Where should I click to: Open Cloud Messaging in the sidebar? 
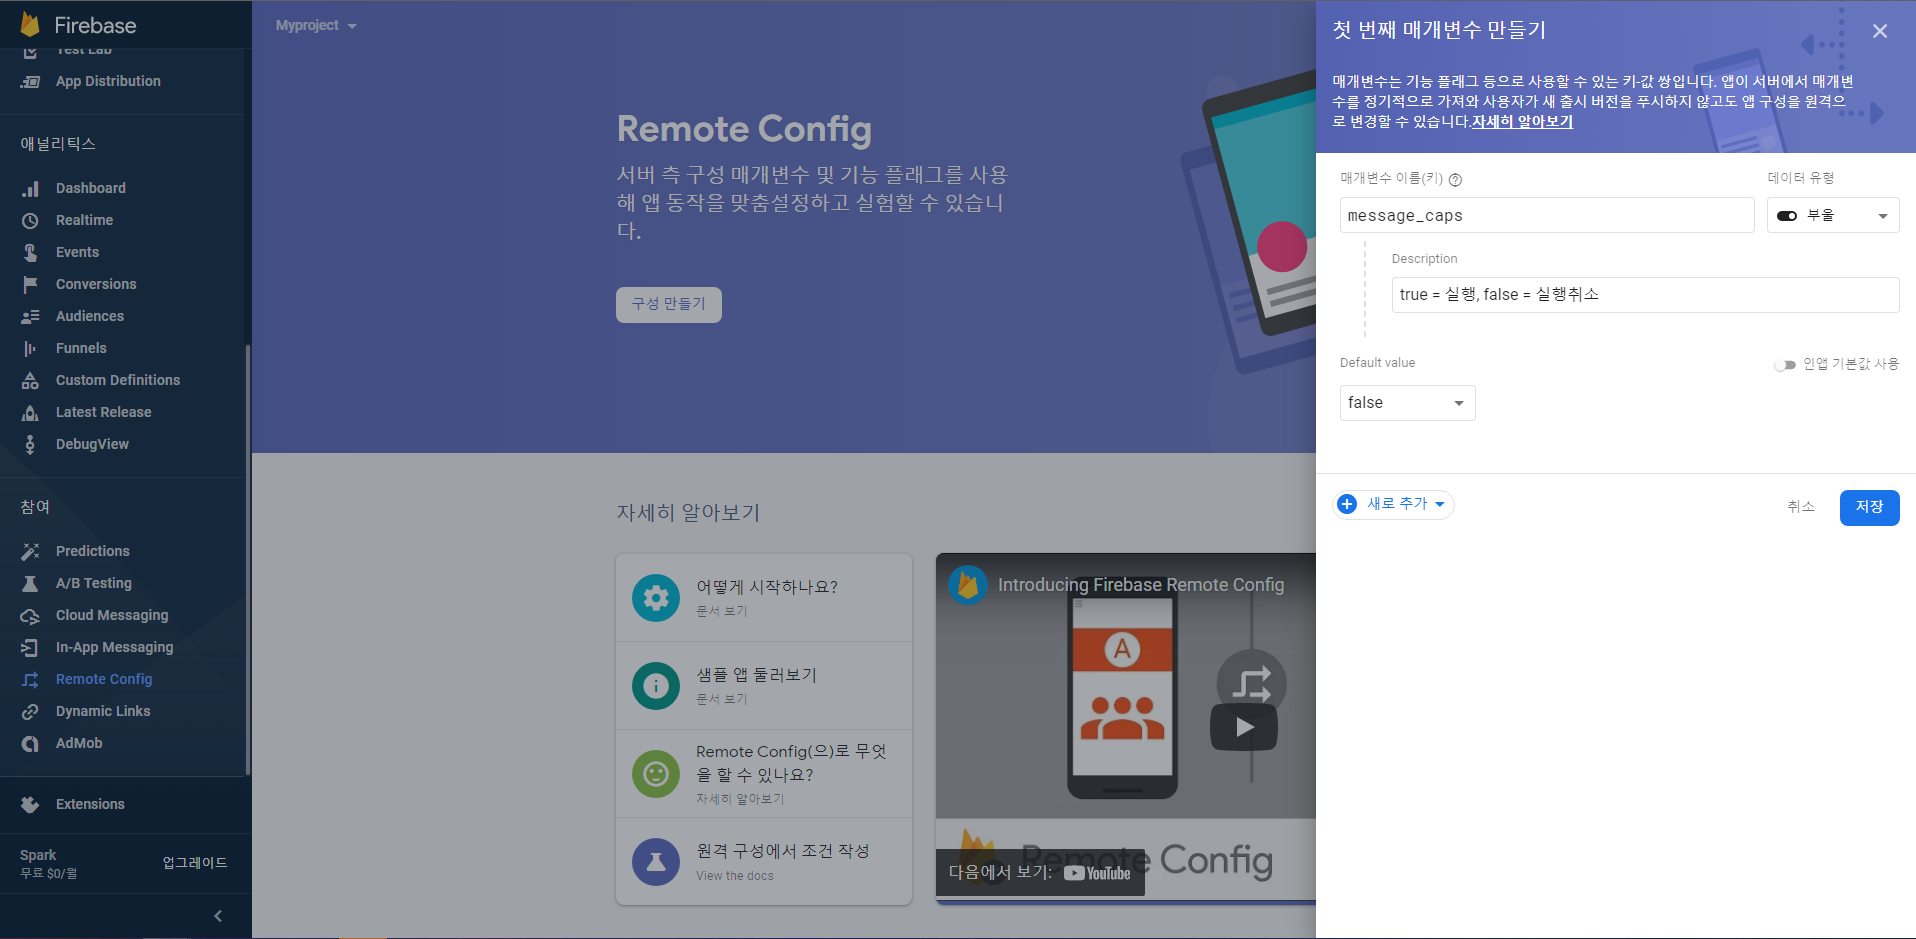112,615
